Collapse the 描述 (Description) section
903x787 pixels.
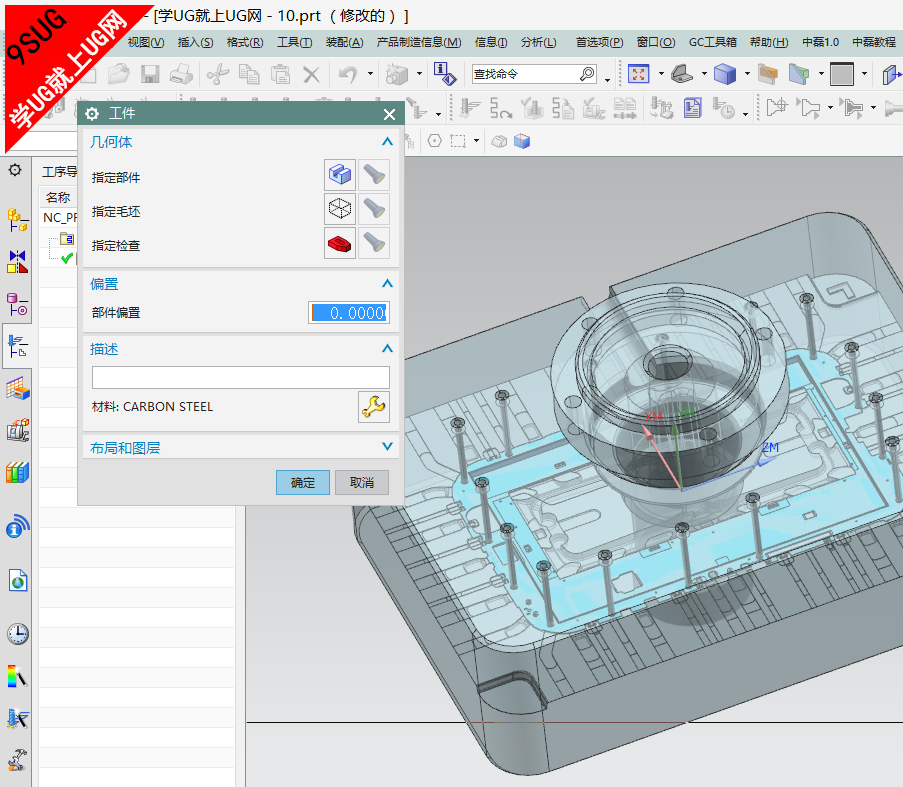pos(387,348)
